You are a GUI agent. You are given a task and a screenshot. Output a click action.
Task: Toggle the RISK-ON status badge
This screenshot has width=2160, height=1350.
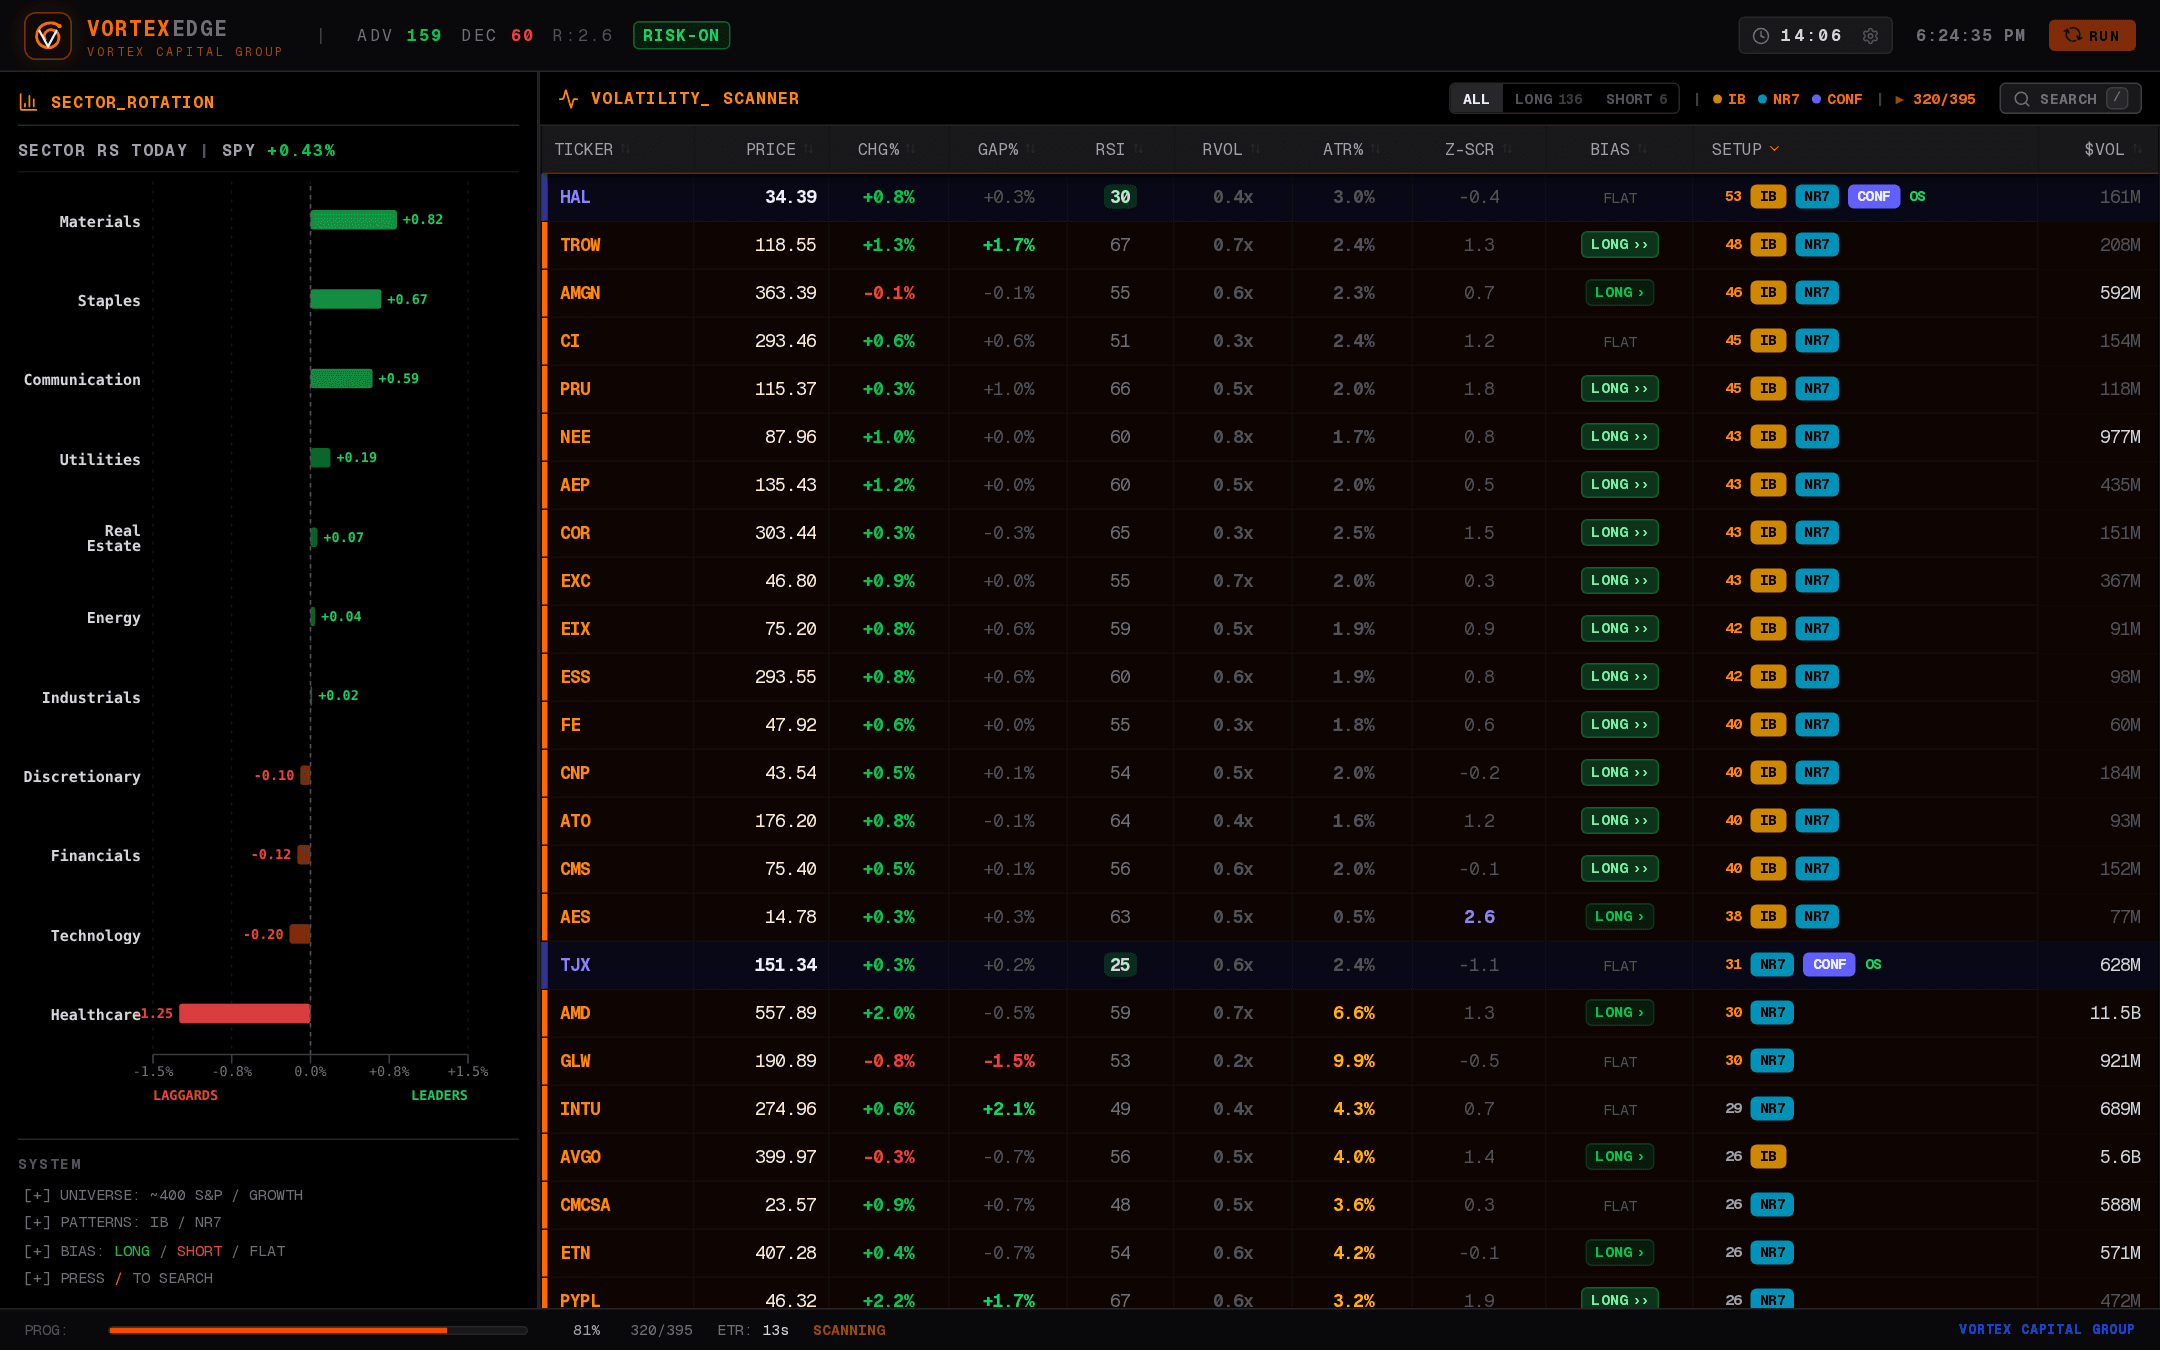point(681,36)
